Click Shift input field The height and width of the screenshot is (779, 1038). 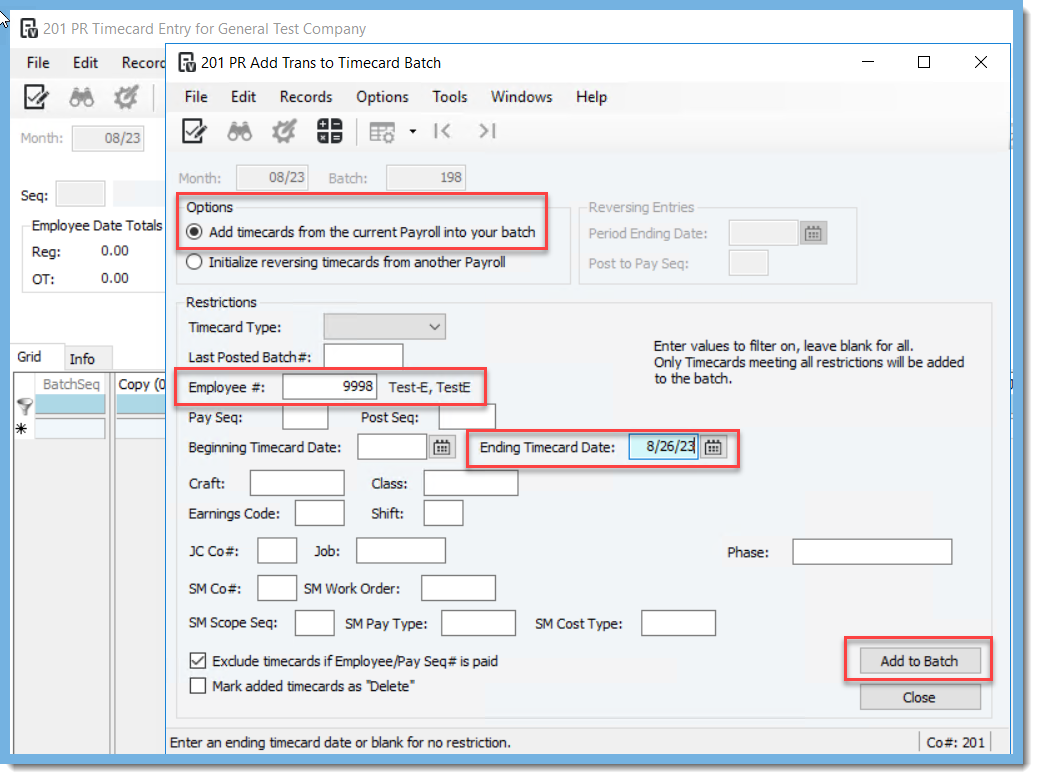444,513
